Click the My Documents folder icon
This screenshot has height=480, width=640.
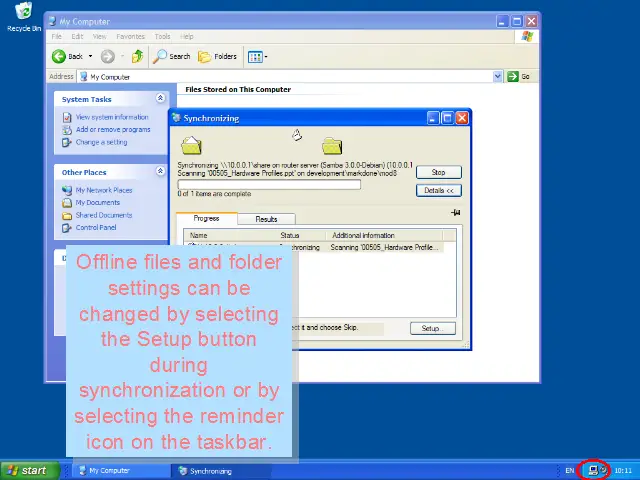coord(67,203)
